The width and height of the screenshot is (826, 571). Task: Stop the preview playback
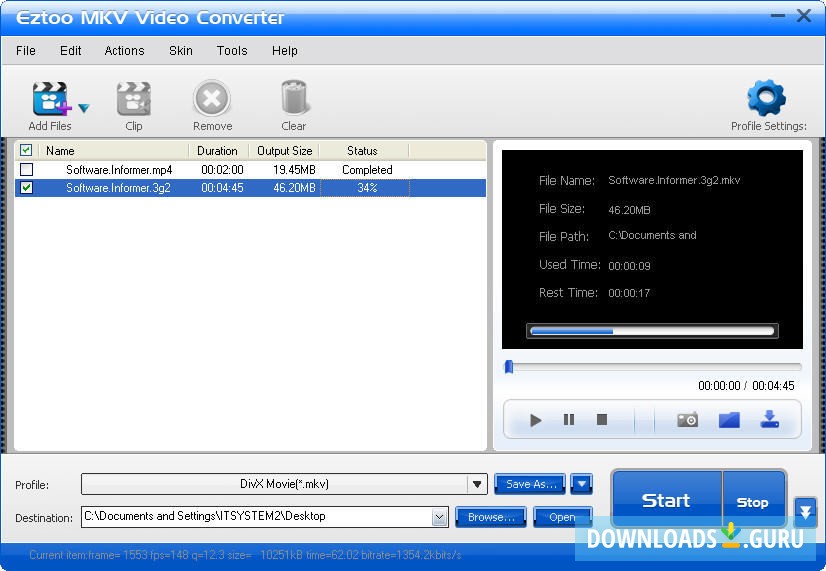pyautogui.click(x=602, y=419)
